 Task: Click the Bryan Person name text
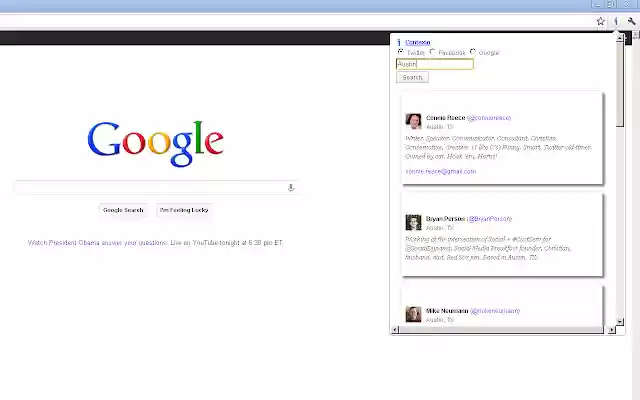(x=445, y=219)
